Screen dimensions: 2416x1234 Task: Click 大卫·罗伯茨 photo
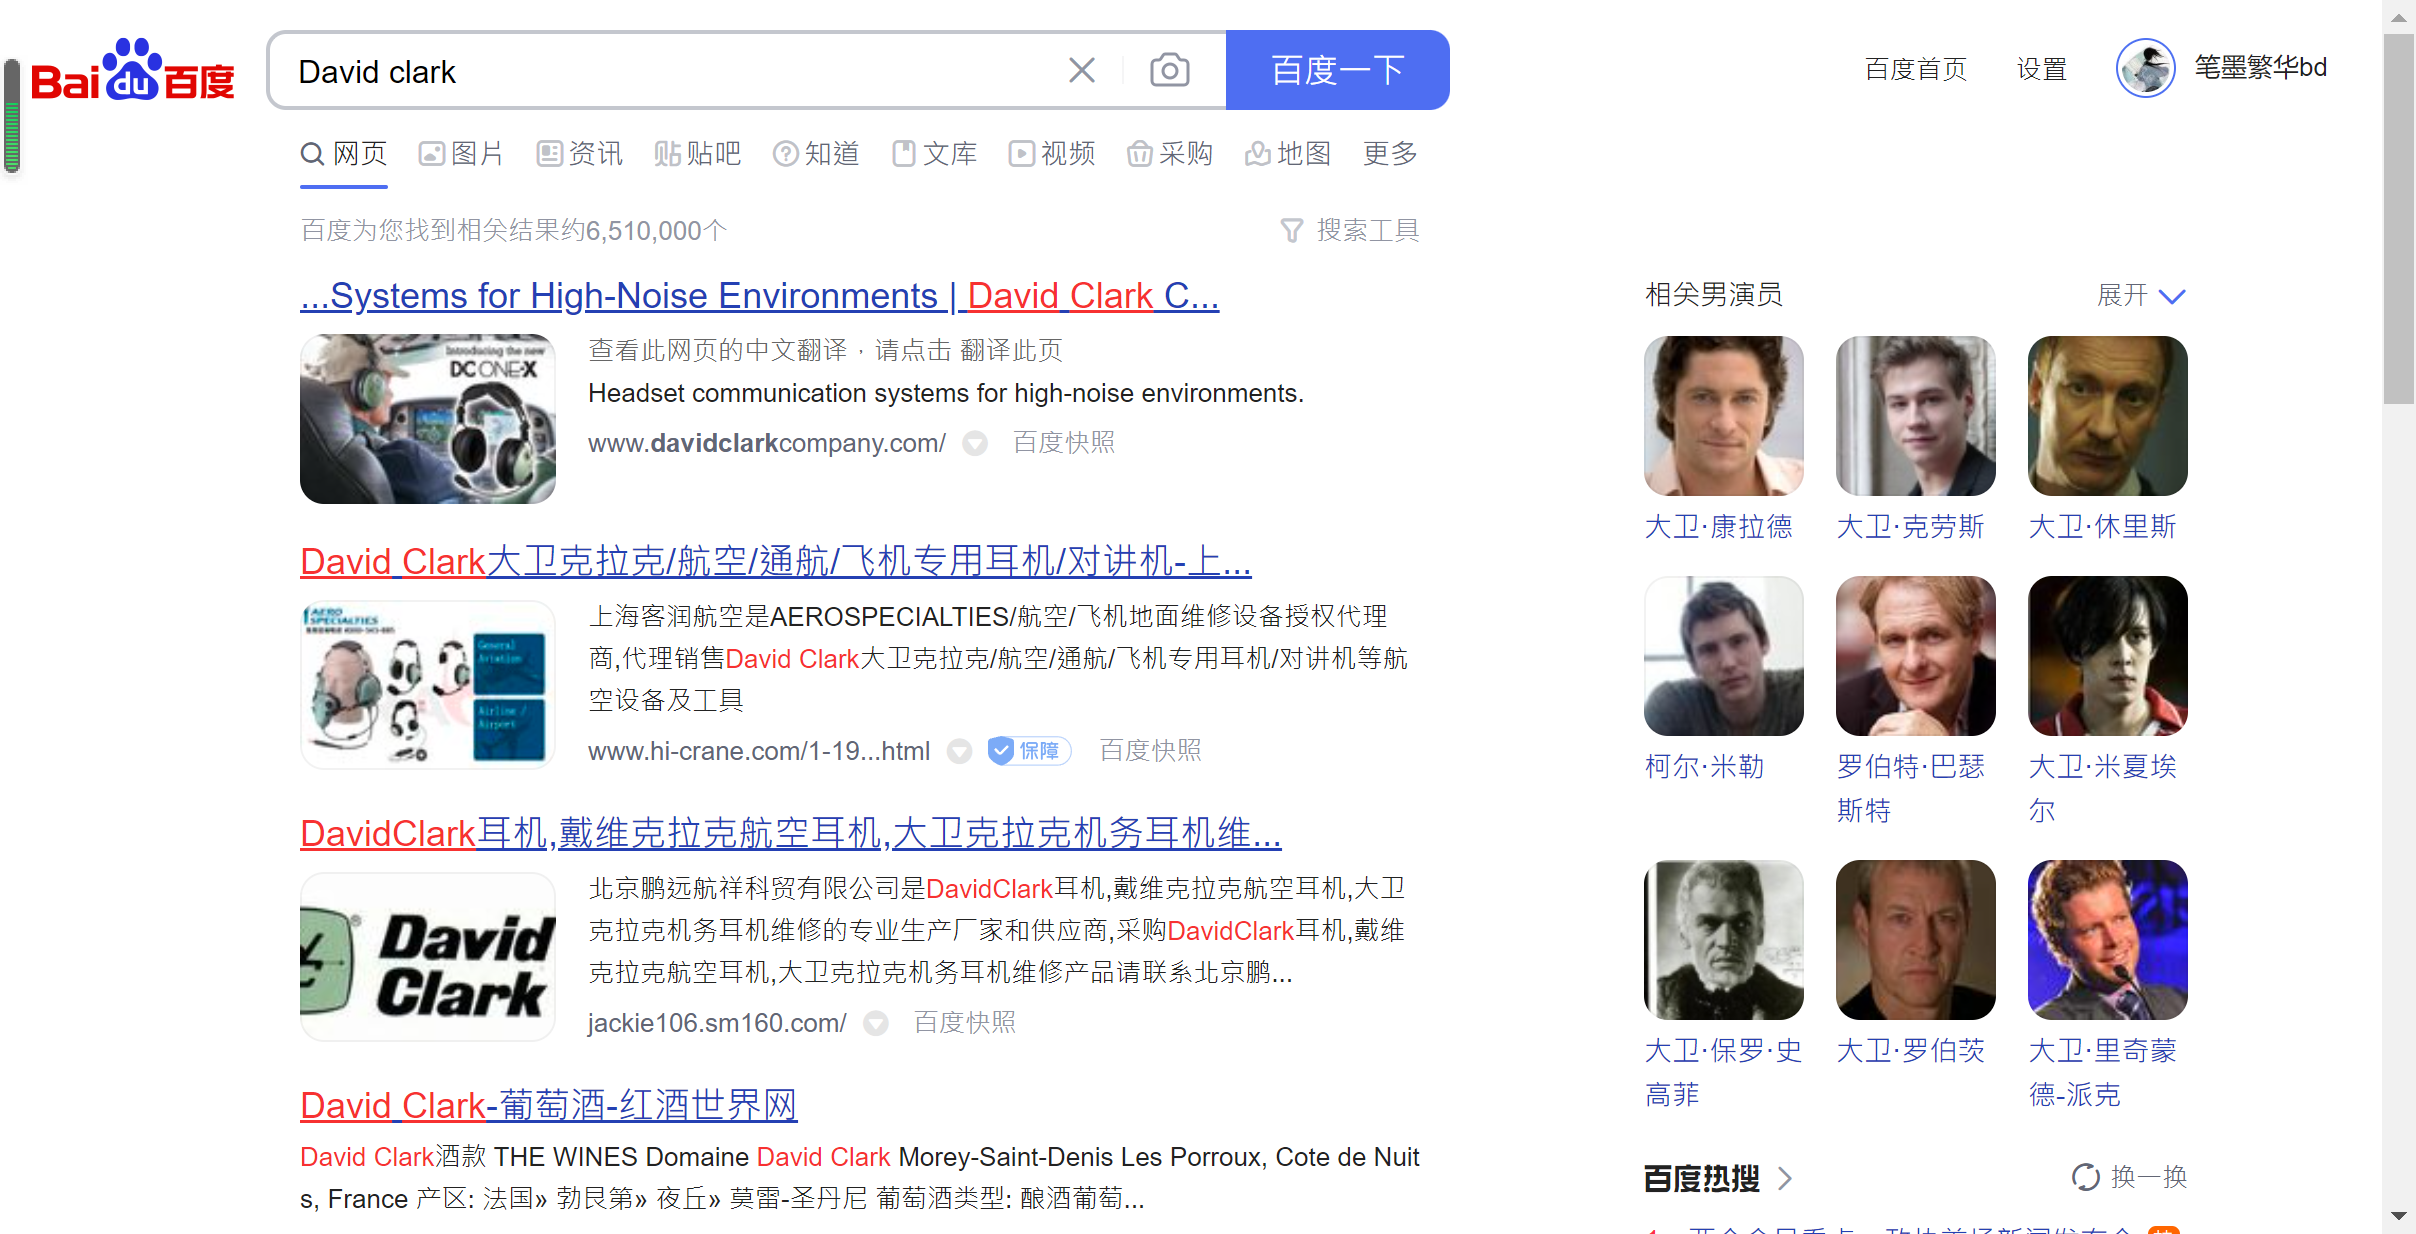click(x=1916, y=940)
